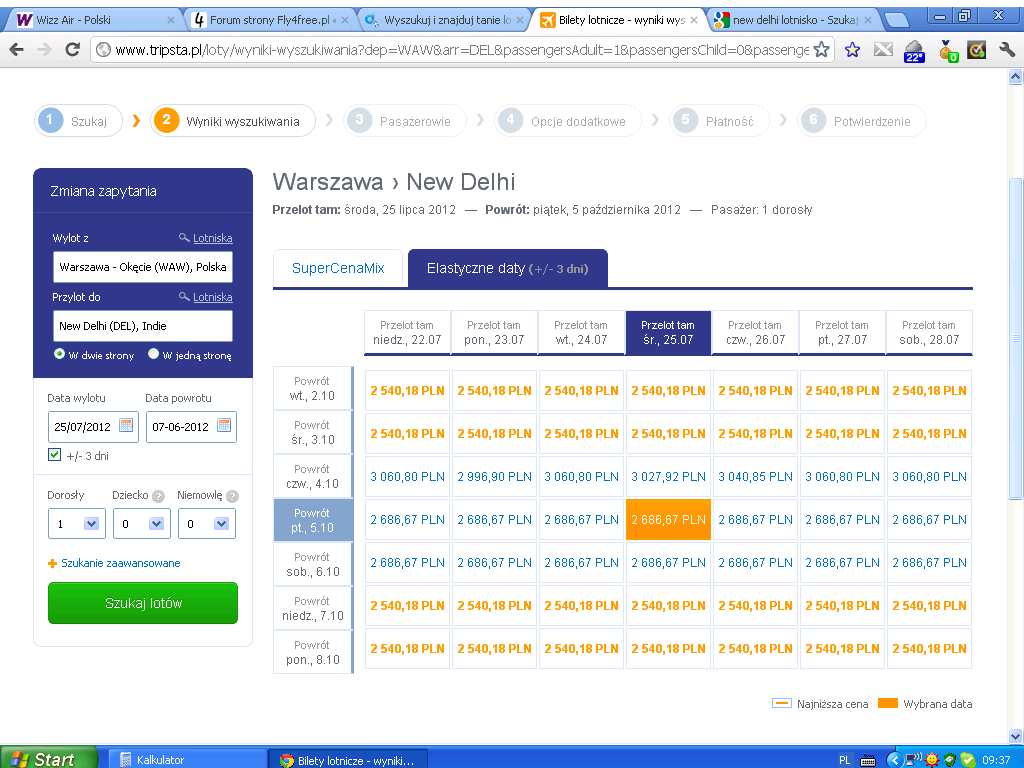Select the orange highlighted 2 686,67 PLN cell
This screenshot has height=768, width=1024.
tap(668, 520)
